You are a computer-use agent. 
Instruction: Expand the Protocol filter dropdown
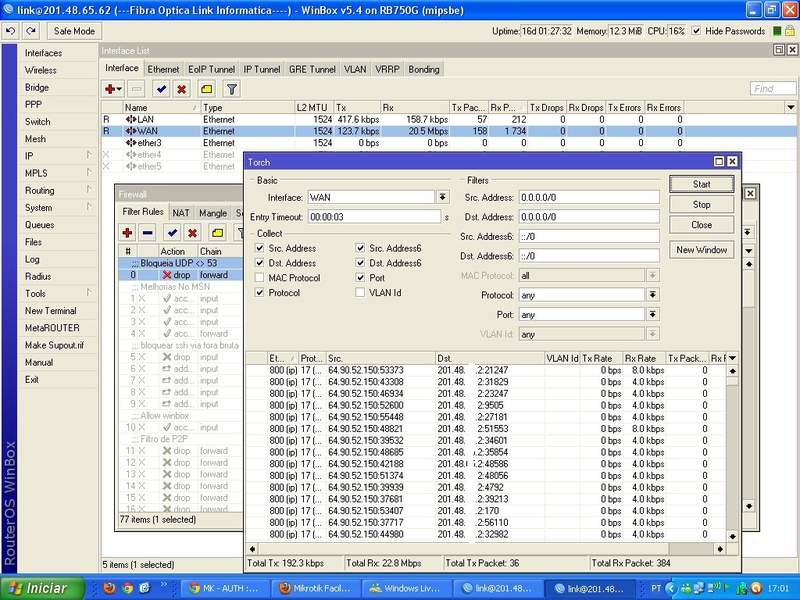point(653,295)
